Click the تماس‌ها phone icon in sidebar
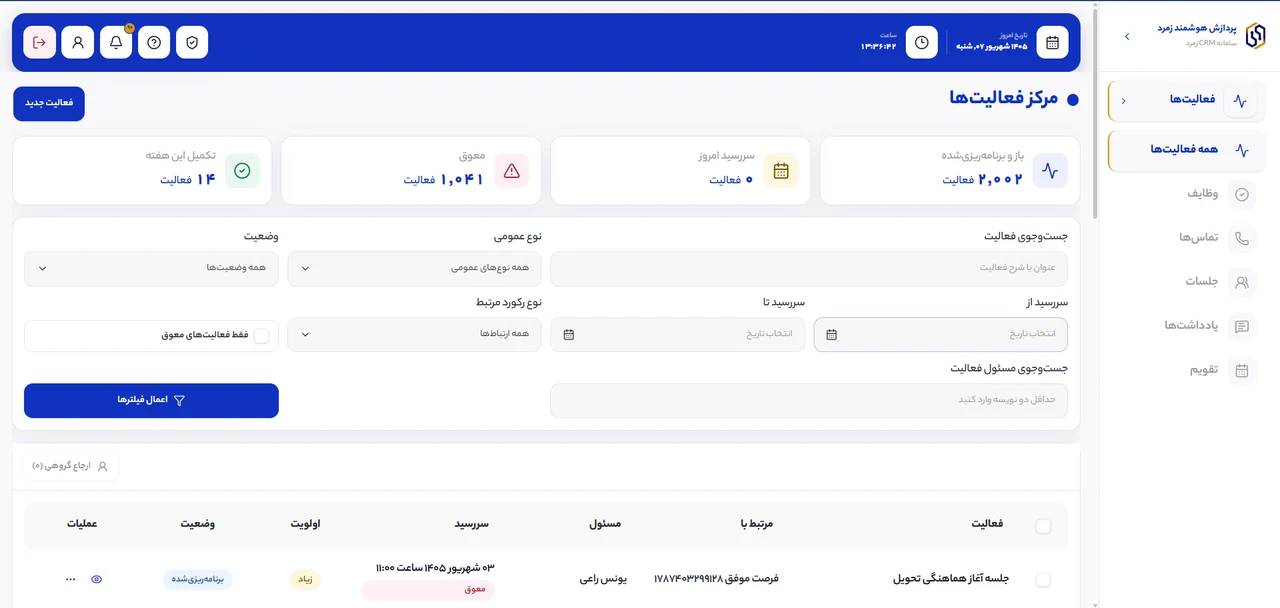The height and width of the screenshot is (608, 1280). point(1242,238)
